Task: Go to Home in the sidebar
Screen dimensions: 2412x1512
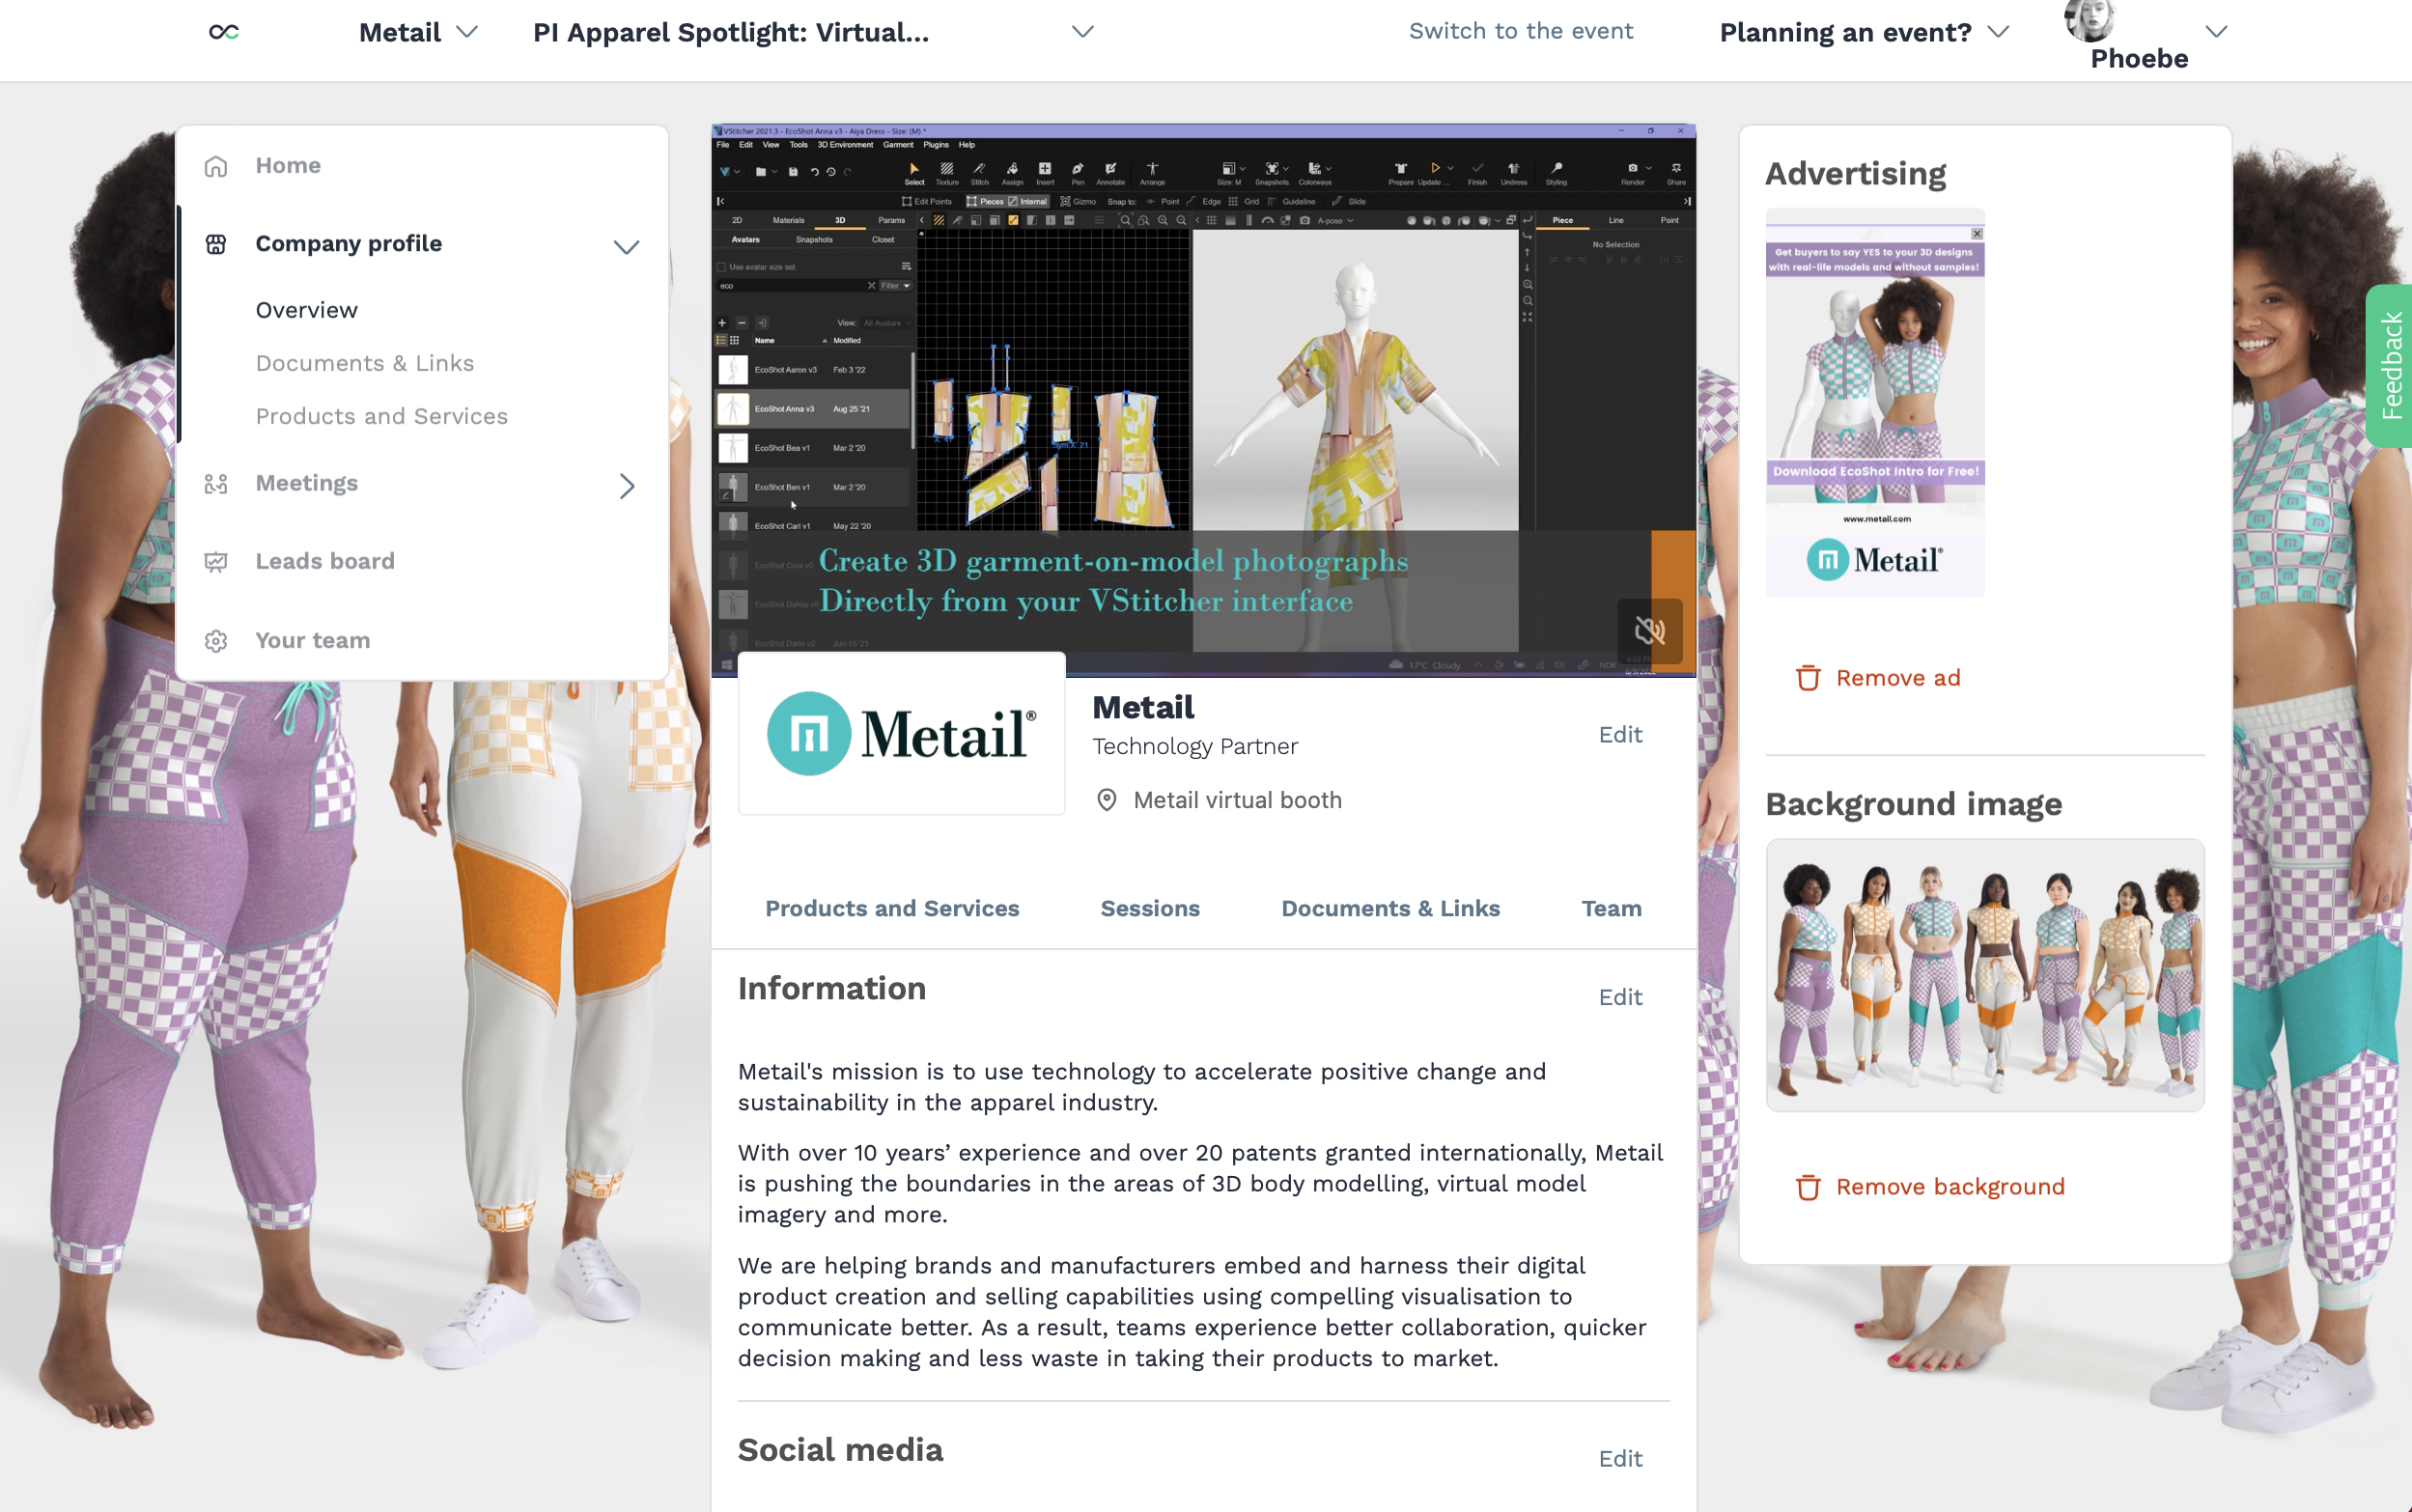Action: click(x=288, y=166)
